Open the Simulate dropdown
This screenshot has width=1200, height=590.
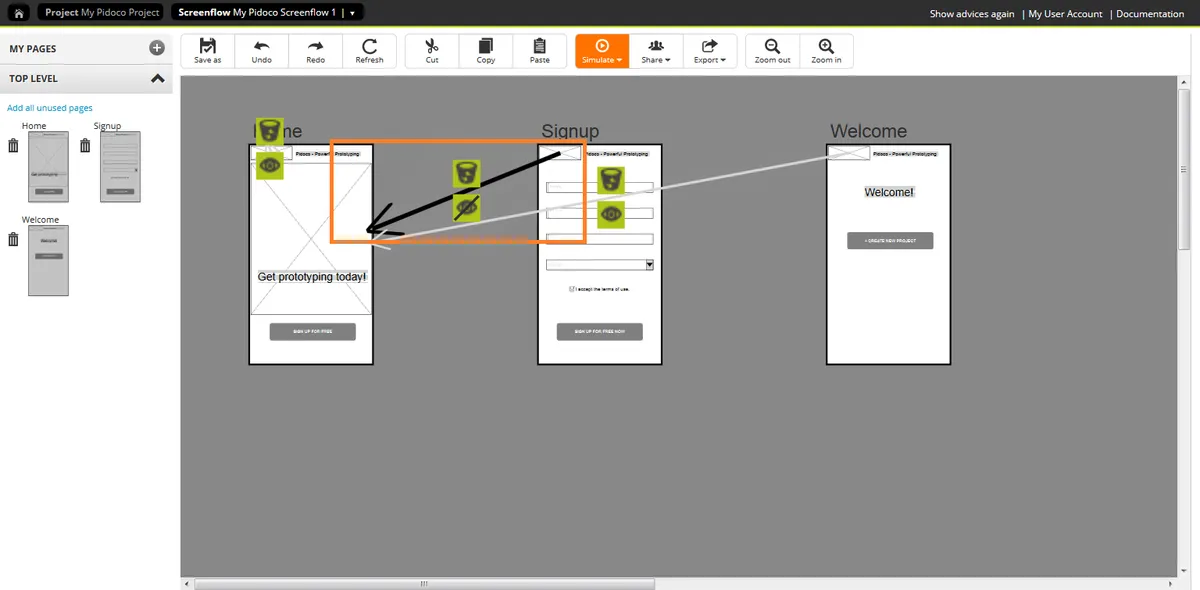point(602,51)
